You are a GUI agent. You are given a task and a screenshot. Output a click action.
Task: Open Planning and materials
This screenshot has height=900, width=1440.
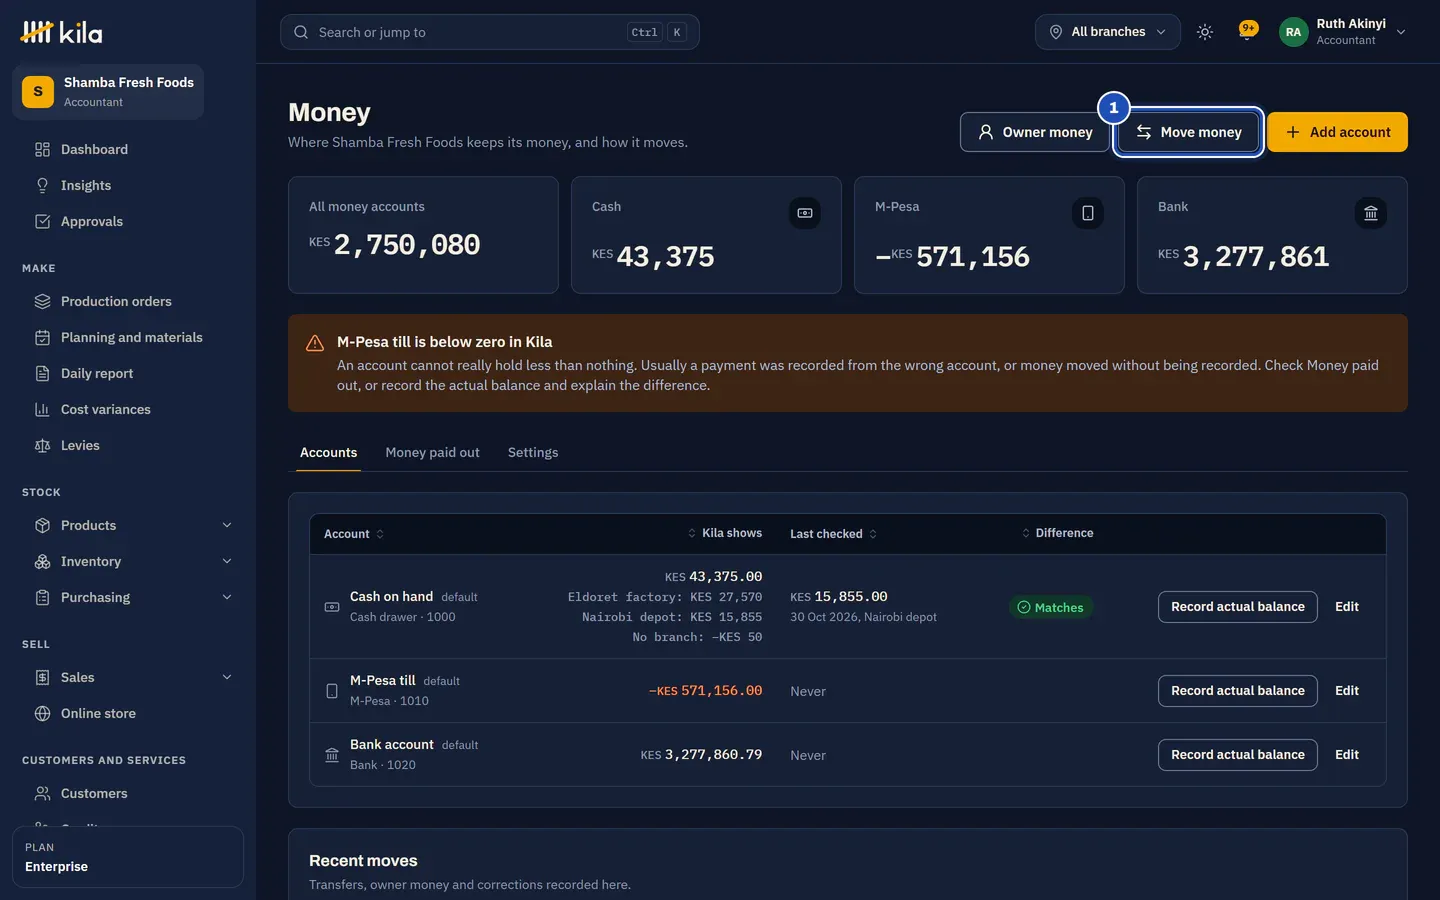[128, 337]
